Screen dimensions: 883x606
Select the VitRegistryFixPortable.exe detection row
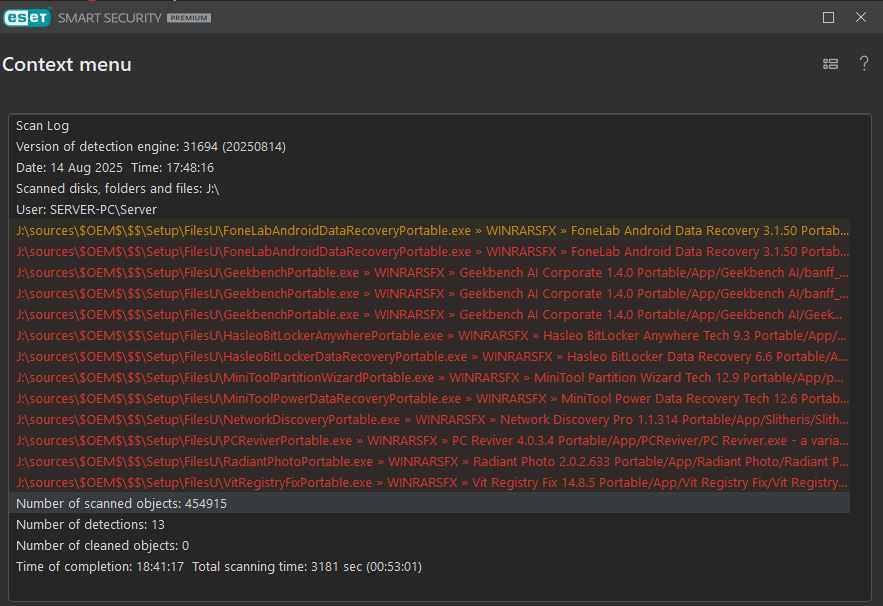tap(430, 483)
